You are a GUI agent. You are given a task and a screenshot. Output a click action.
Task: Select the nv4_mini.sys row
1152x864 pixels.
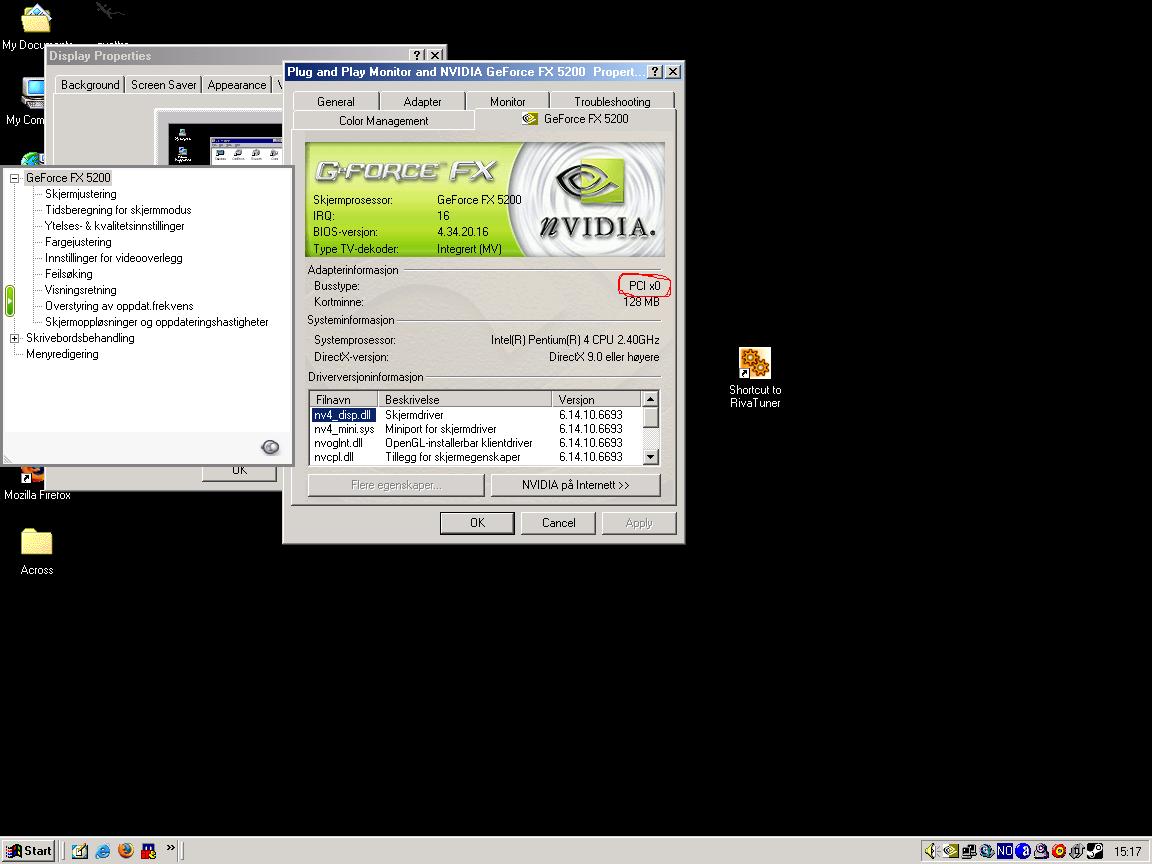476,429
